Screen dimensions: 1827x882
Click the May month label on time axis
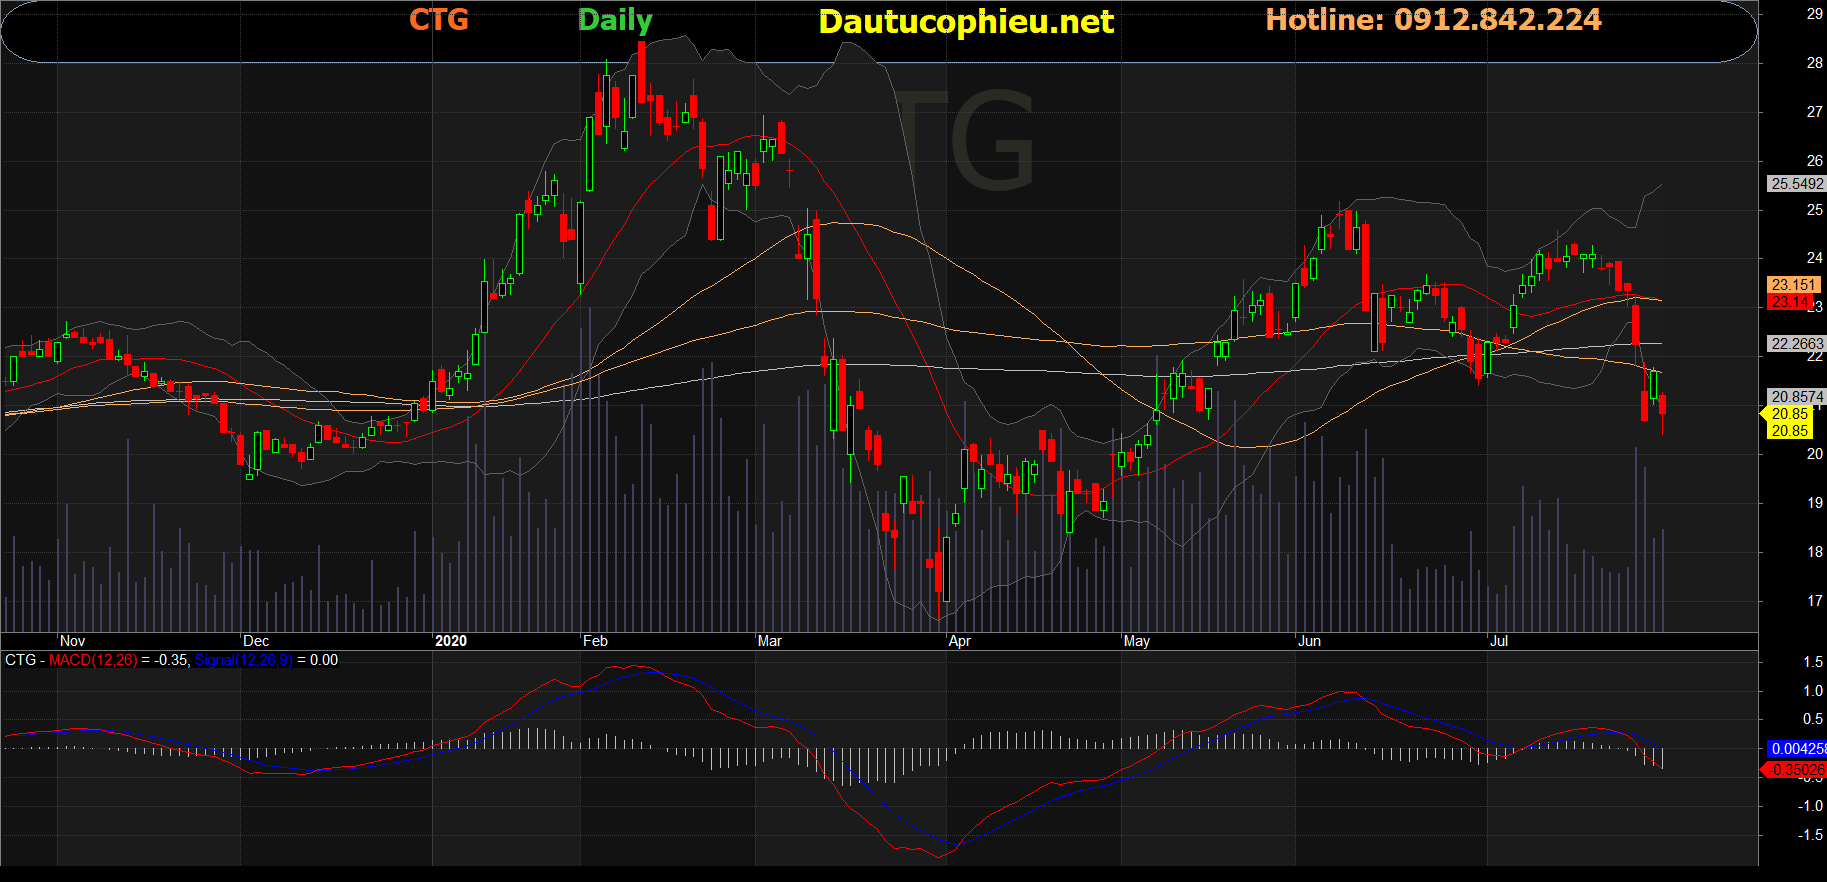(1137, 641)
